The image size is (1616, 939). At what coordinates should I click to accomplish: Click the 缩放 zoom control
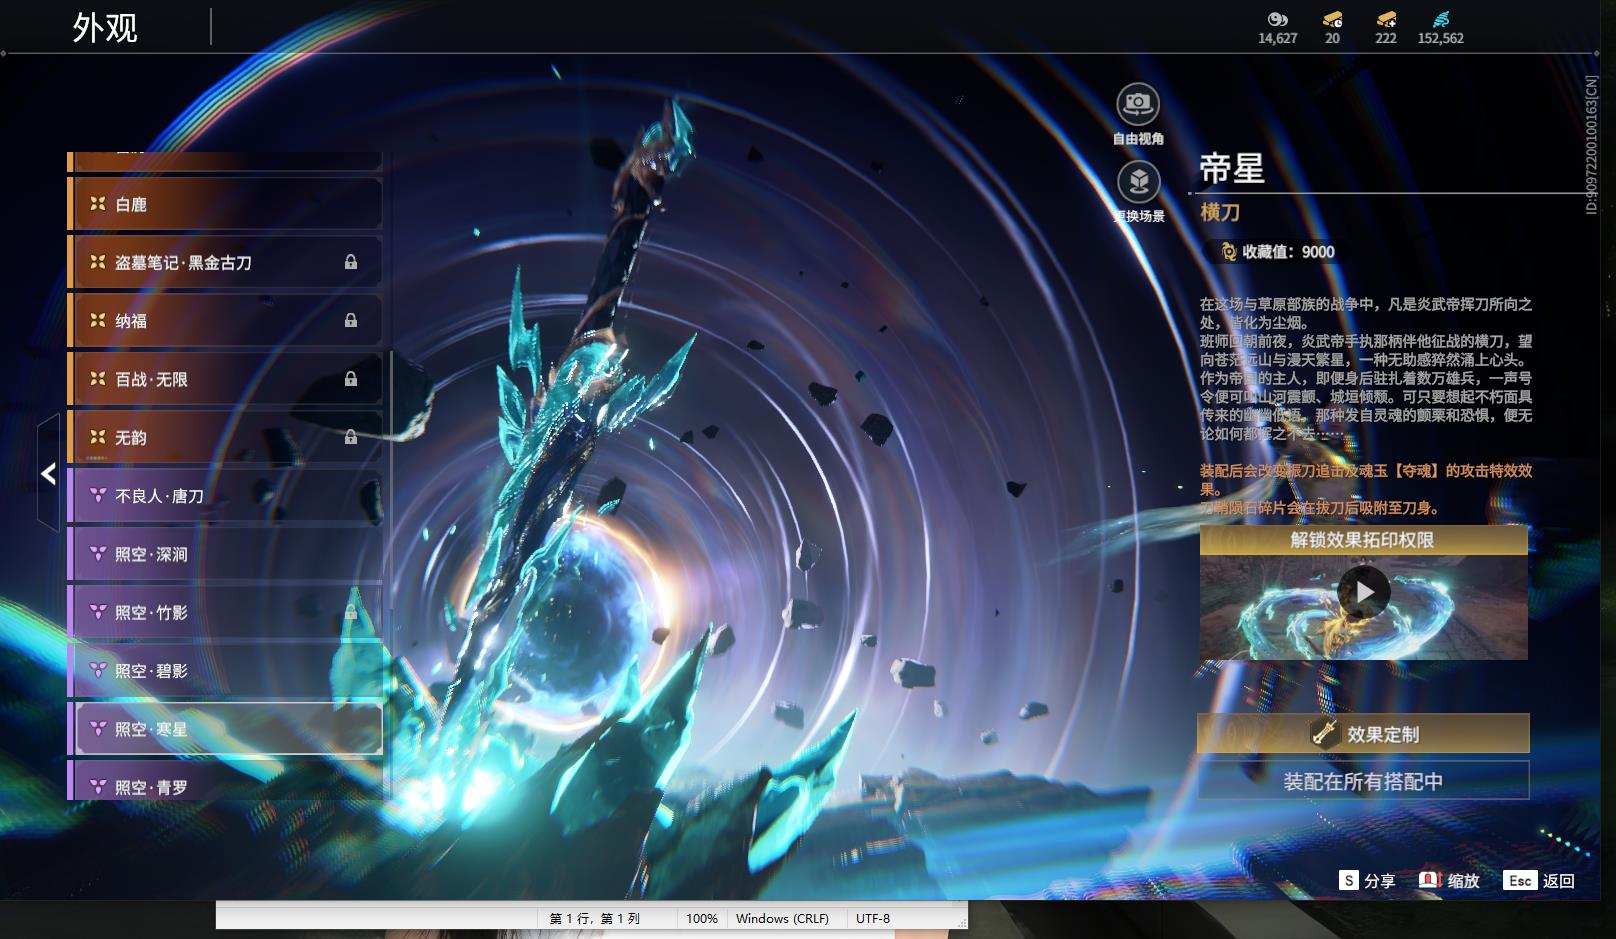click(1449, 880)
